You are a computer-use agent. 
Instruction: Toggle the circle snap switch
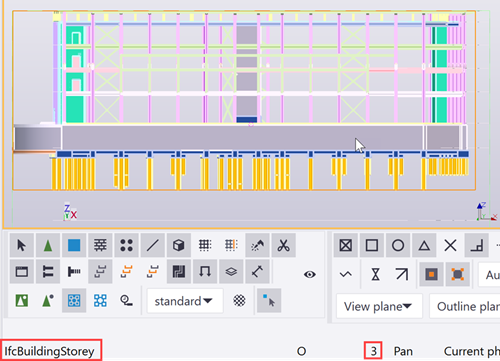[398, 245]
